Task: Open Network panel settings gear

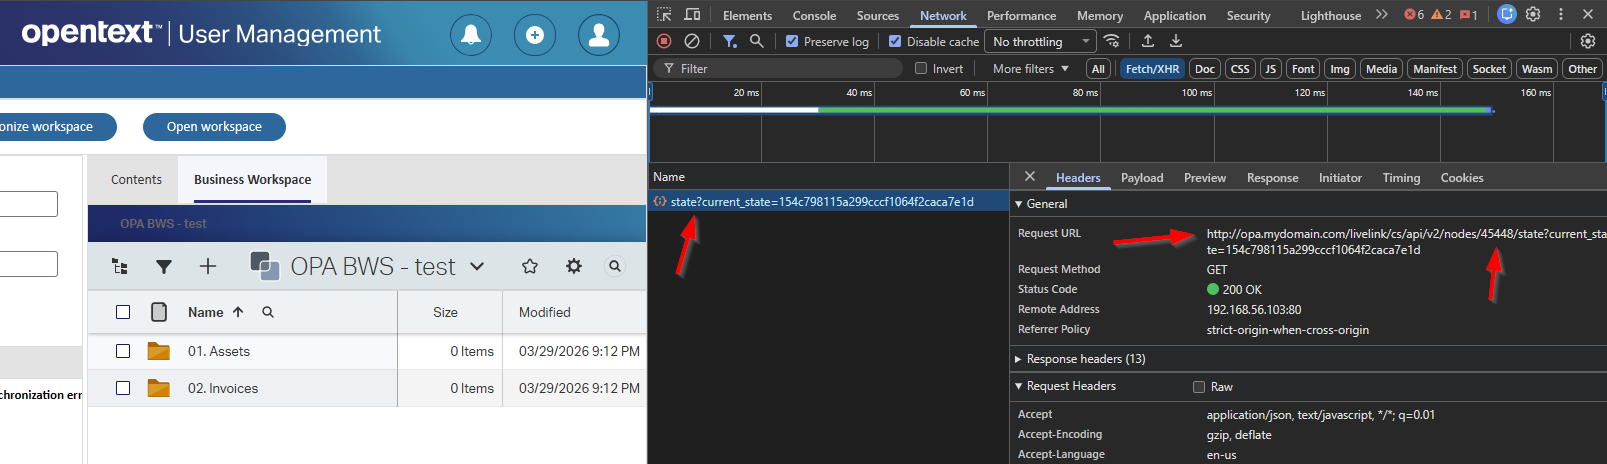Action: pyautogui.click(x=1588, y=41)
